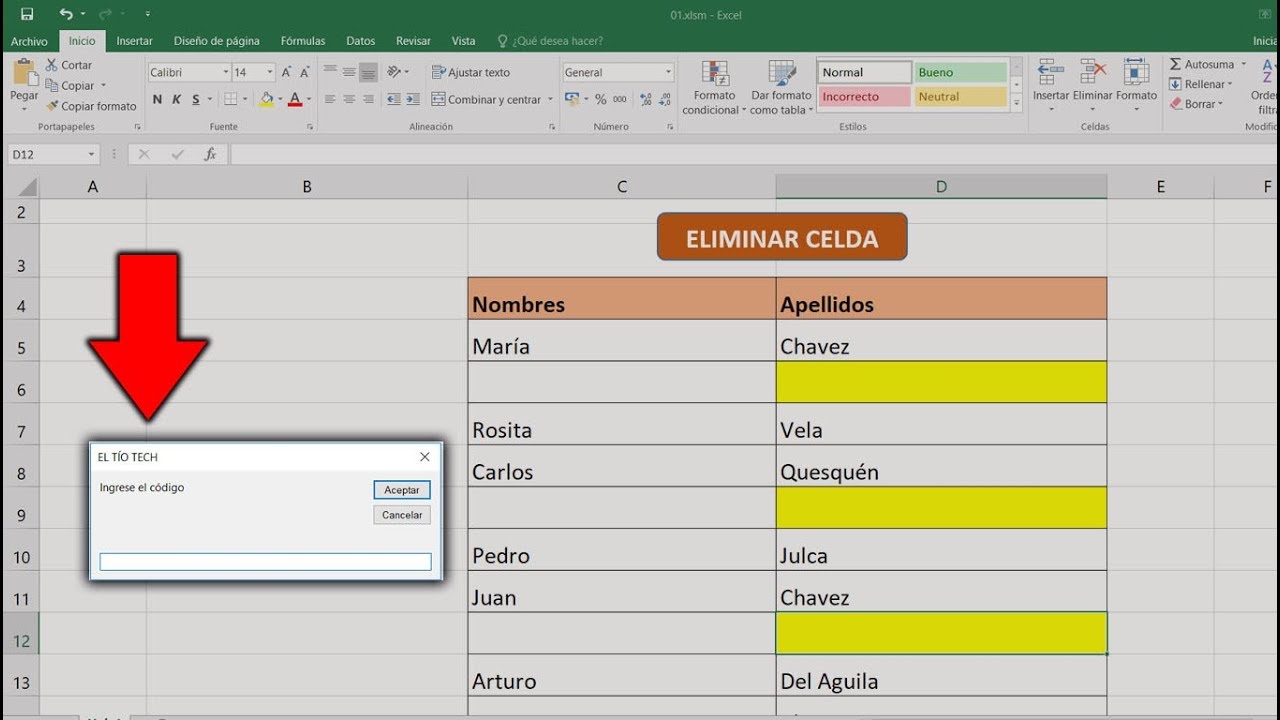Open the Customize Quick Access Toolbar arrow

[x=148, y=15]
